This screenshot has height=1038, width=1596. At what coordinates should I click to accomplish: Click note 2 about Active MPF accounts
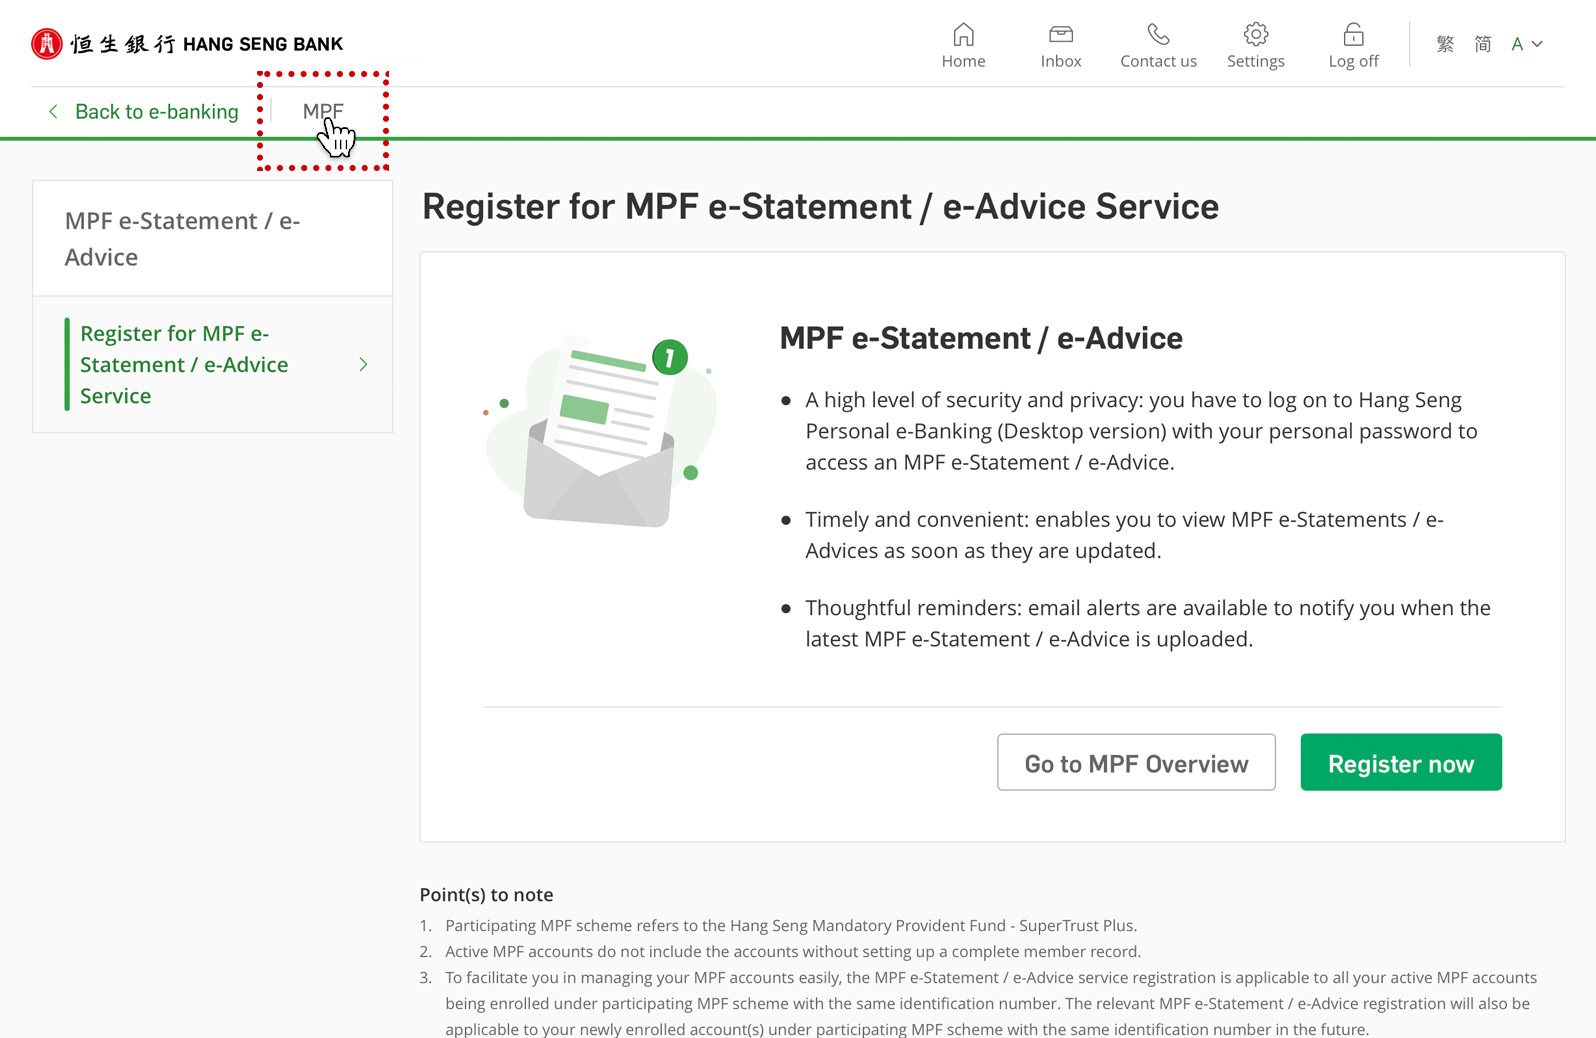[793, 952]
